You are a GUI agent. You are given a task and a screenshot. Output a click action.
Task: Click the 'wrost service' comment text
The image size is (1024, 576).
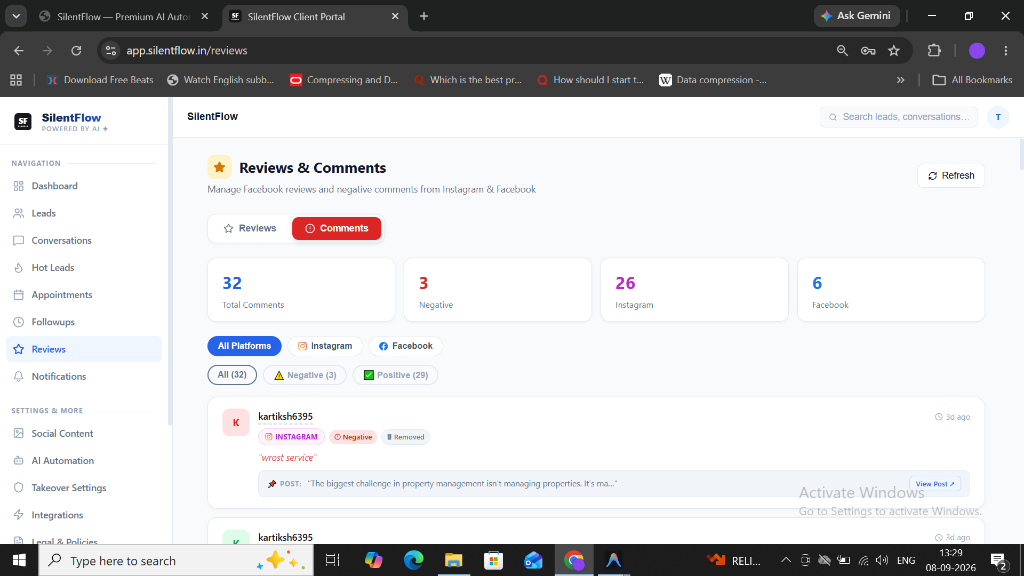click(287, 458)
